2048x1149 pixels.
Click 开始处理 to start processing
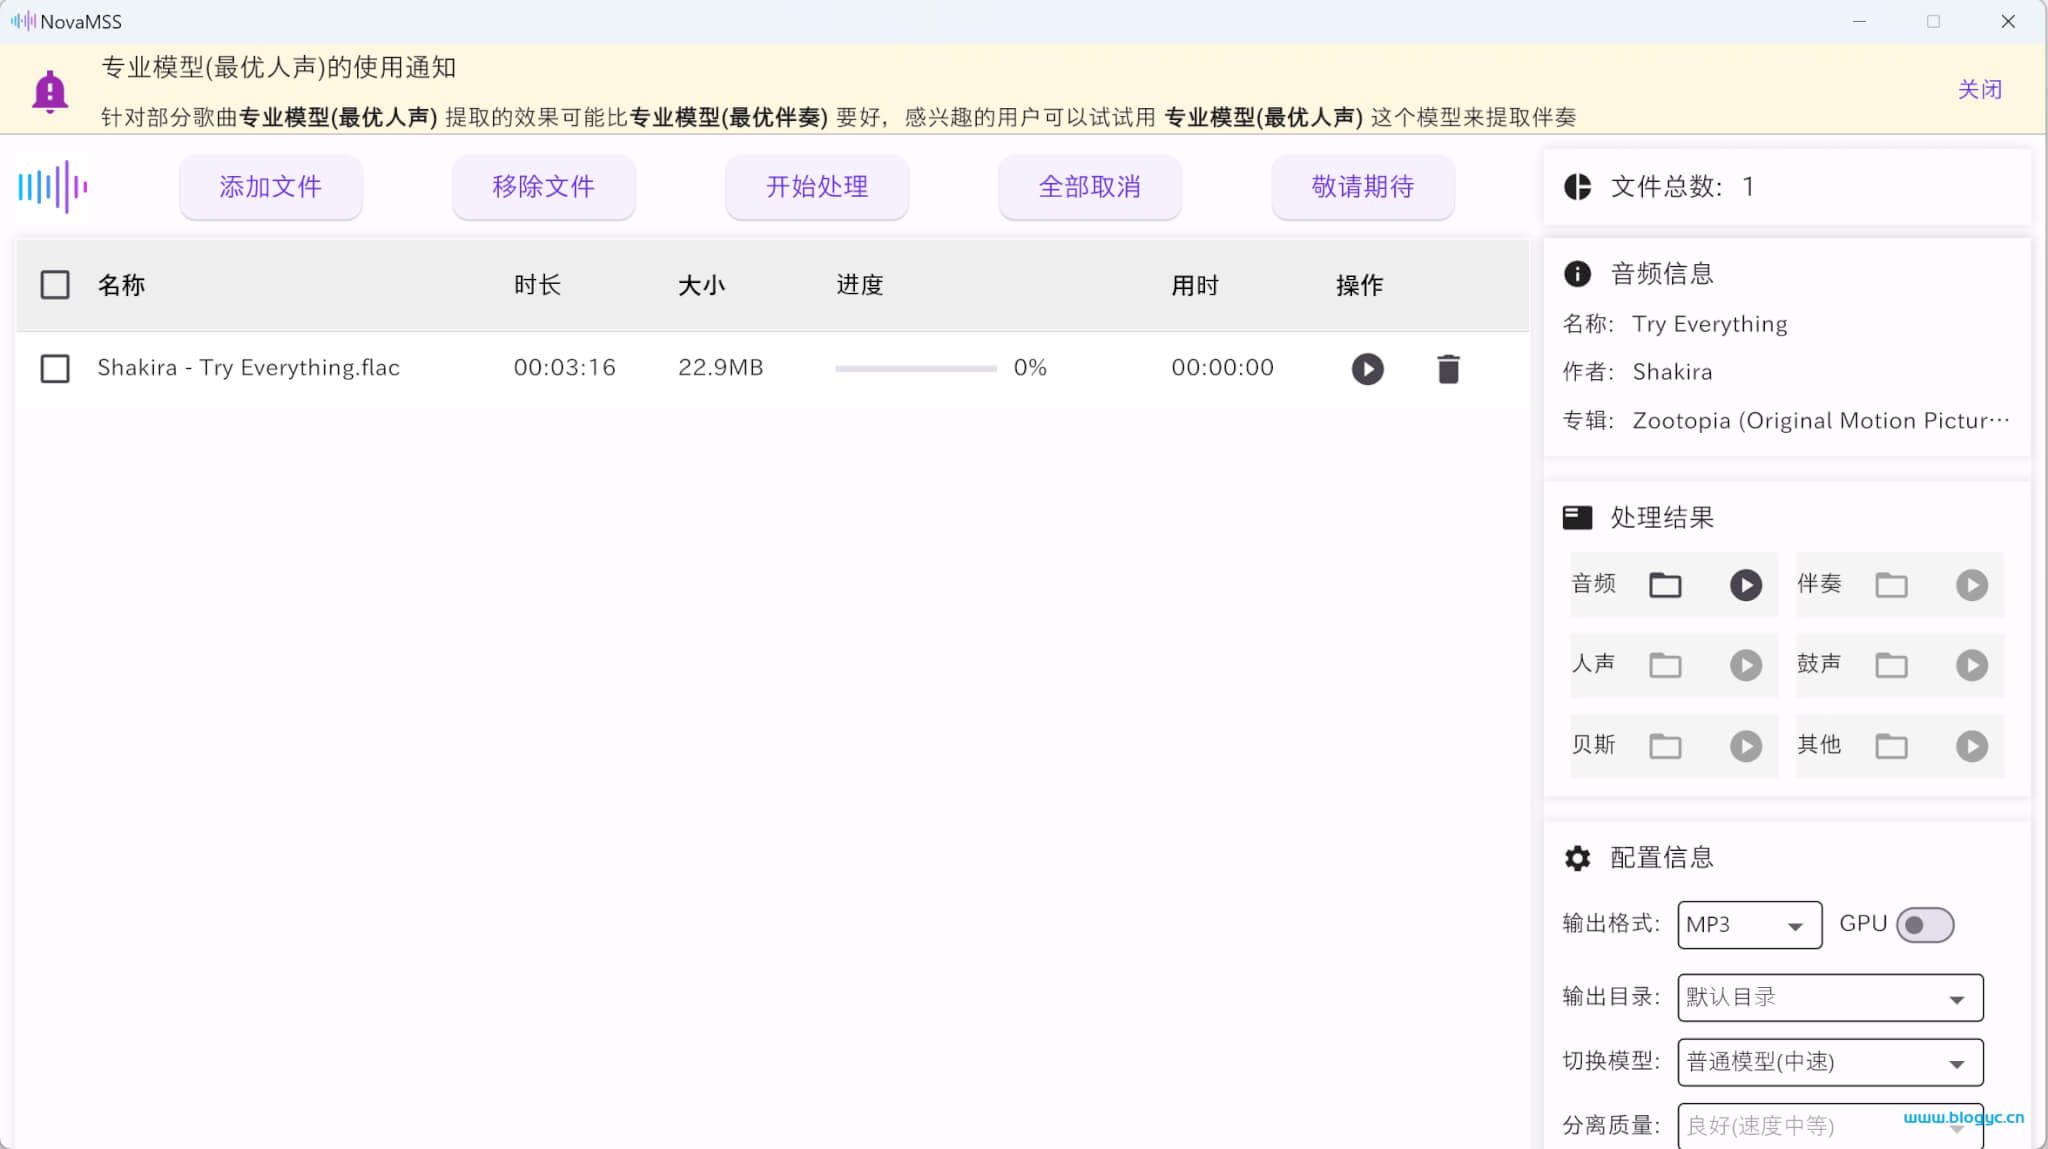(x=816, y=186)
